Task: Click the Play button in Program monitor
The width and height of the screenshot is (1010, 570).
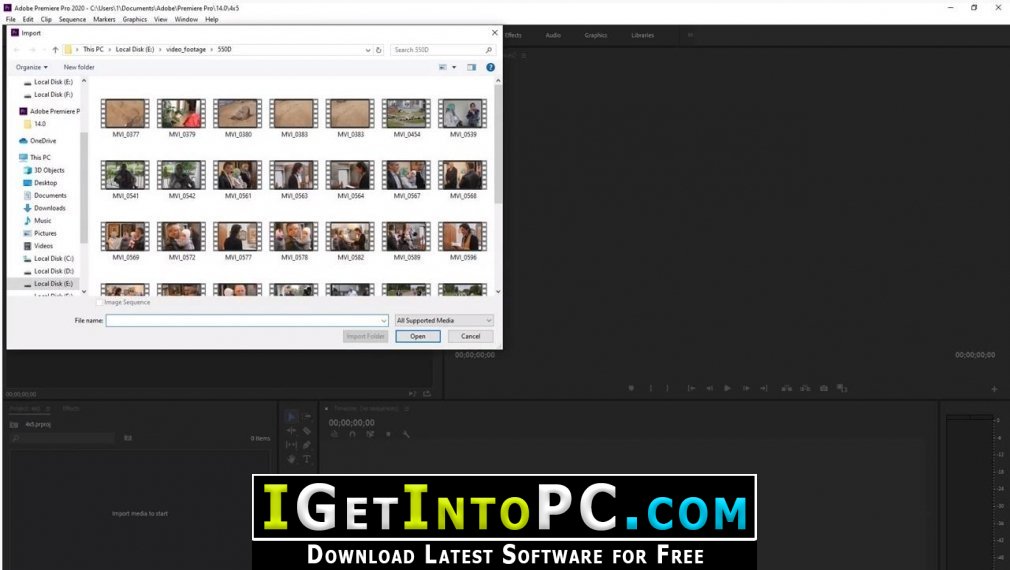Action: (727, 388)
